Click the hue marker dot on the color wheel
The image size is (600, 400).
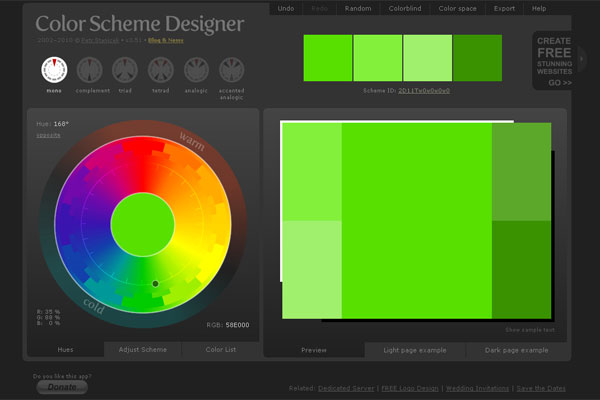coord(155,284)
